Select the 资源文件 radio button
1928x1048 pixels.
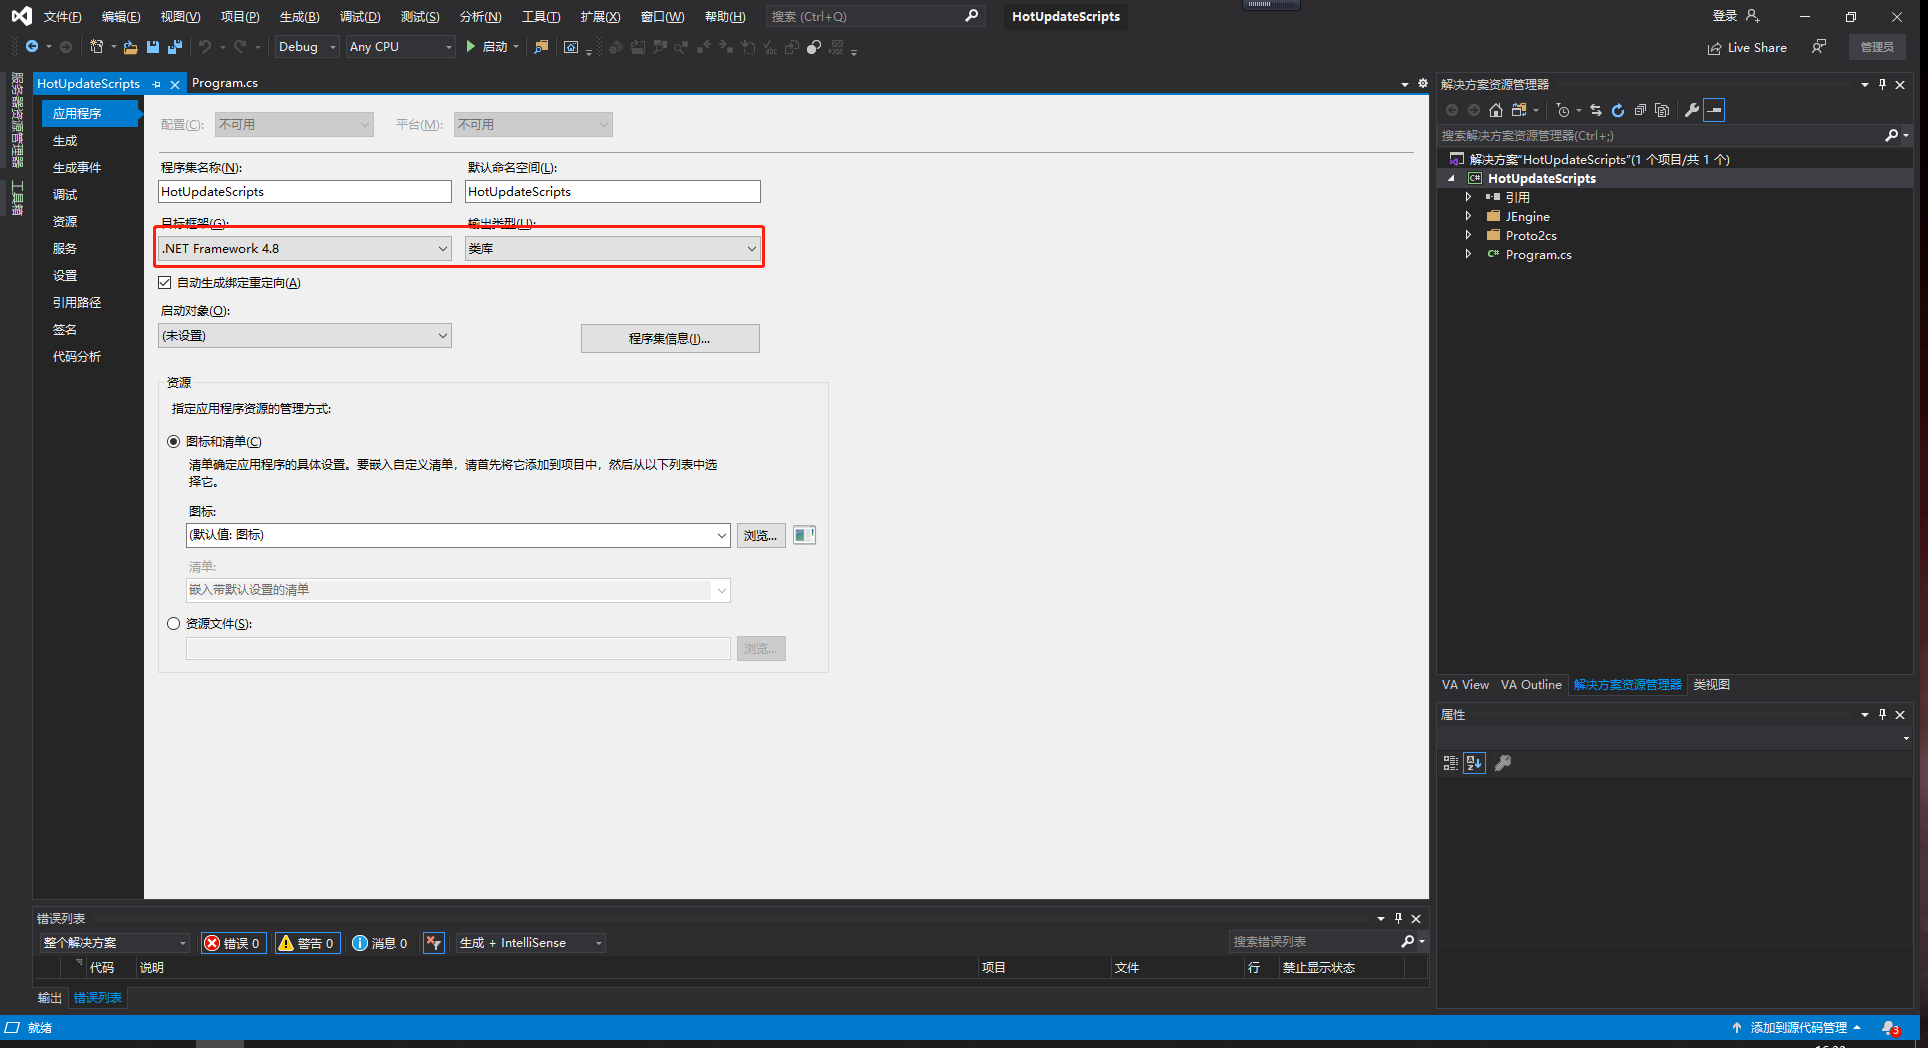coord(173,623)
